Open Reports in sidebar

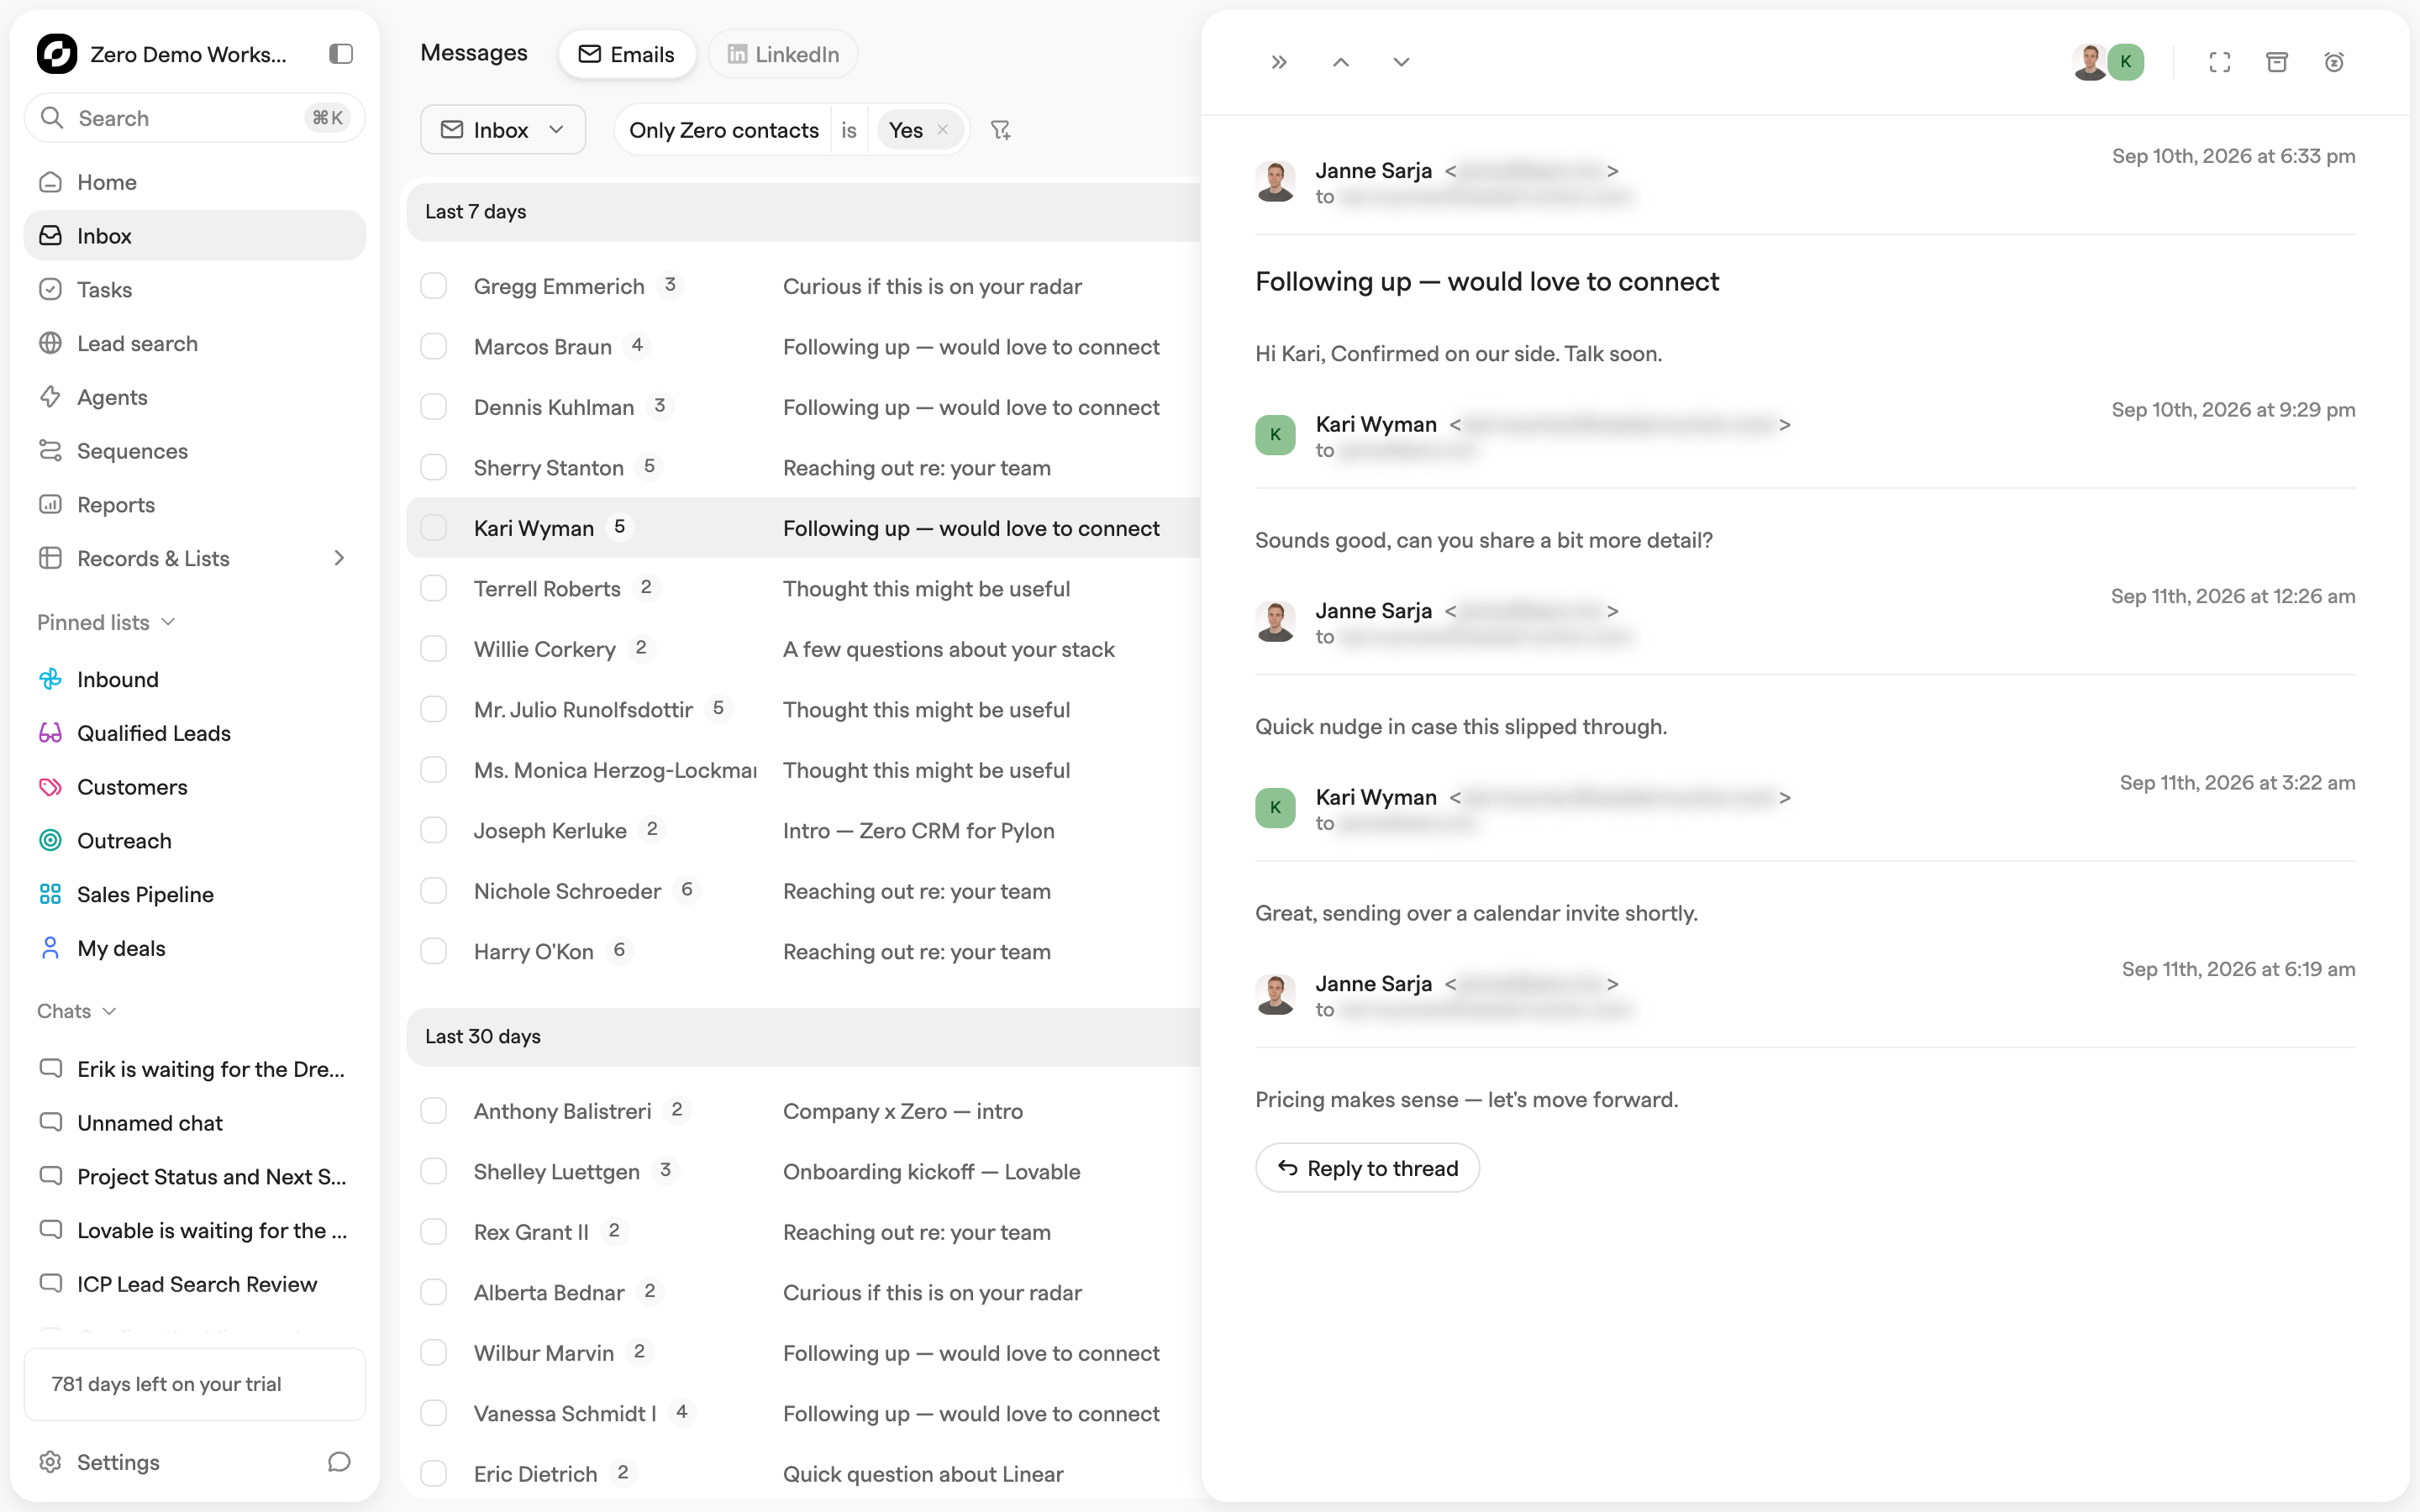(195, 505)
